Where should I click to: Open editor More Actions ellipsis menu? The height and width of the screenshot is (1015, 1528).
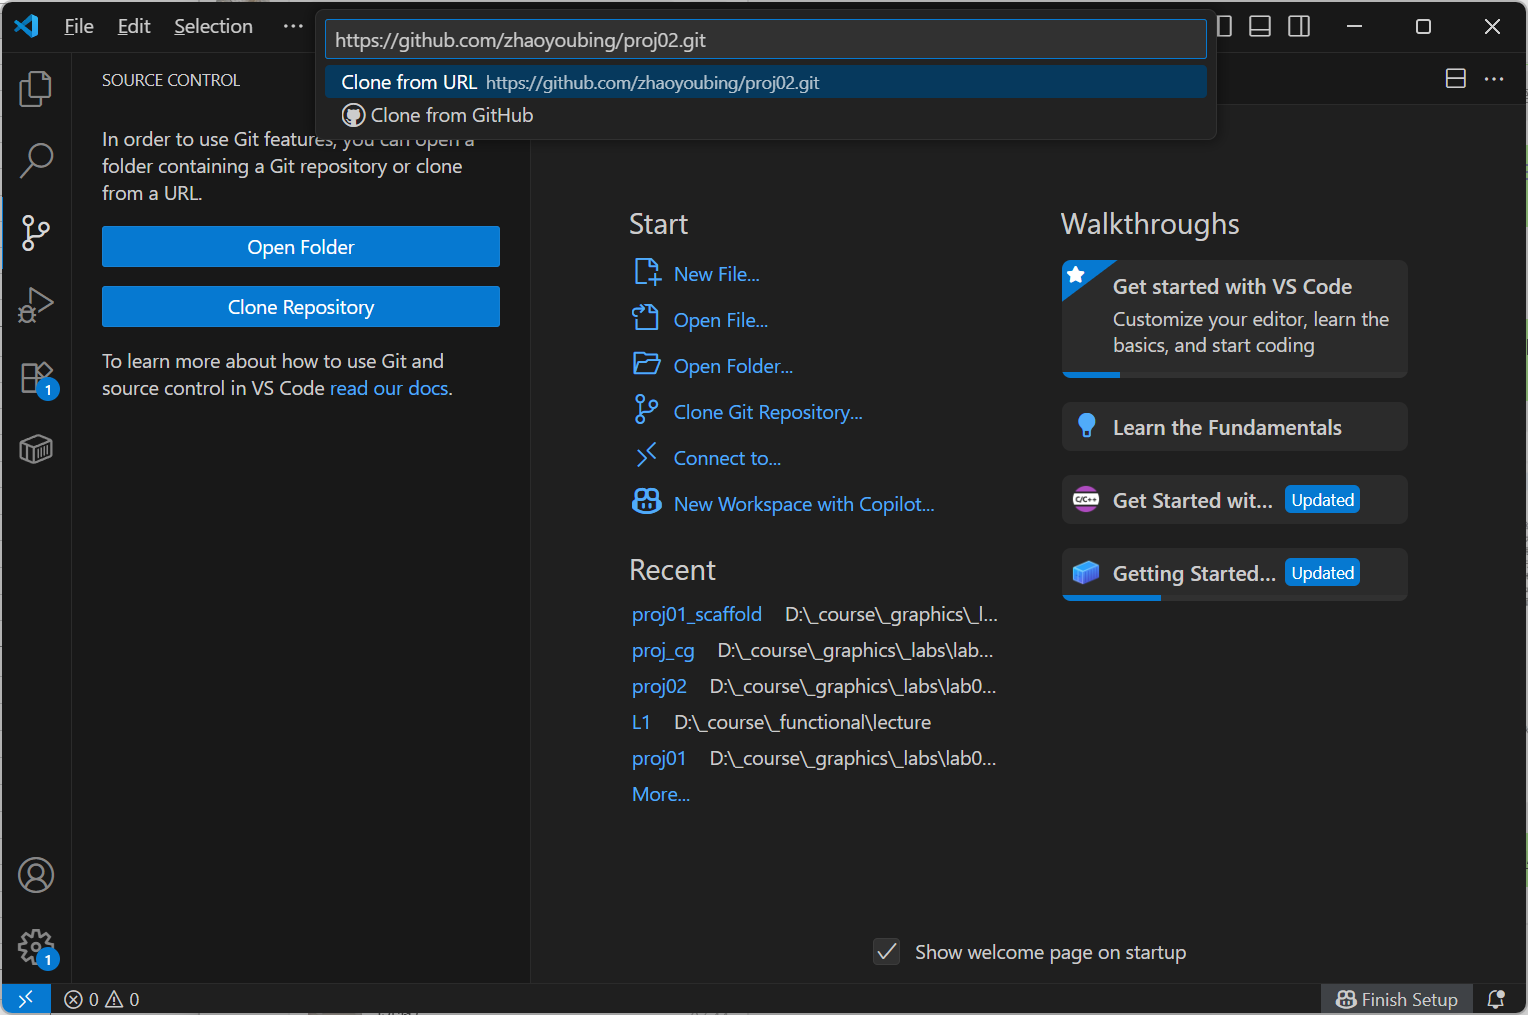(x=1494, y=79)
